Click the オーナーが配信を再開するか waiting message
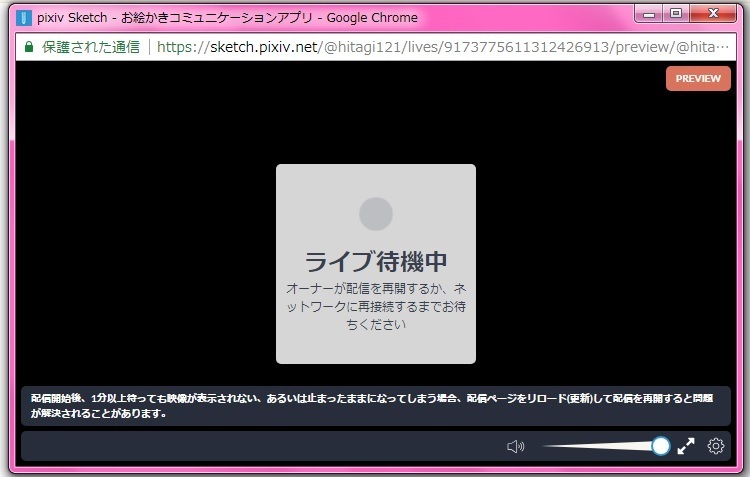750x477 pixels. pyautogui.click(x=376, y=306)
